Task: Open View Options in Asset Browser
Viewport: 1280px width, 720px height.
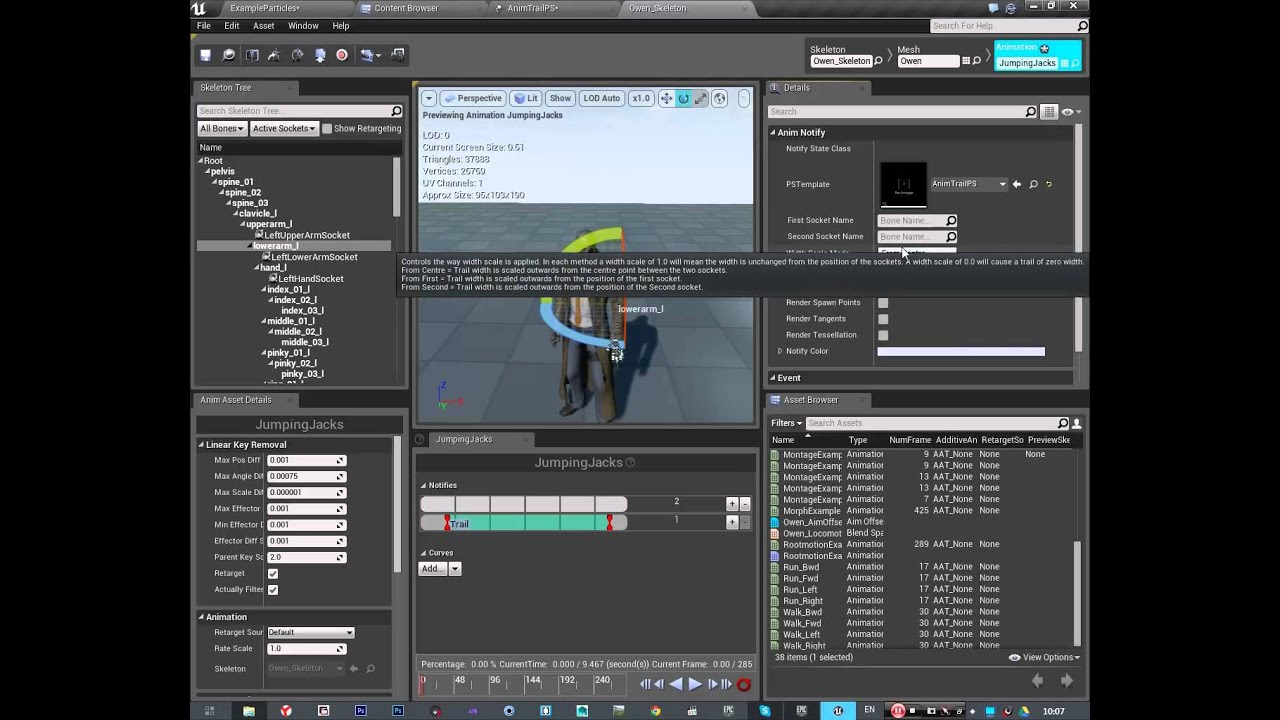Action: tap(1044, 657)
